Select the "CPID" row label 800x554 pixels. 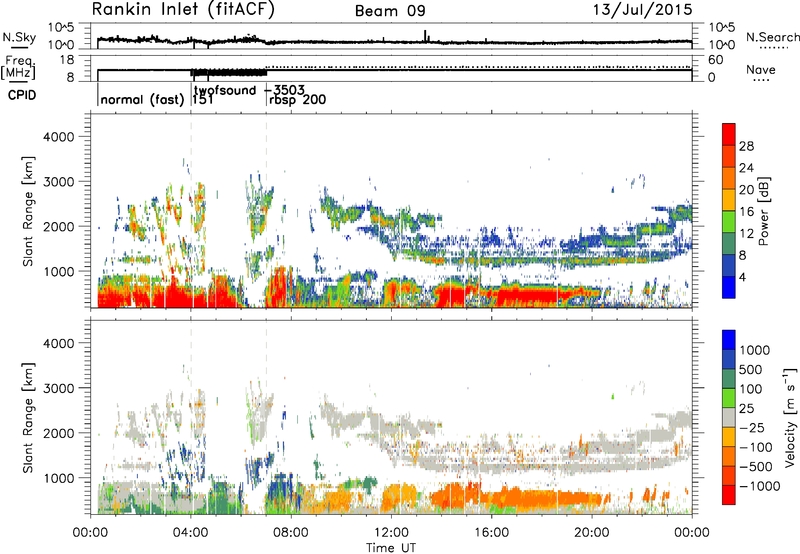click(x=22, y=95)
